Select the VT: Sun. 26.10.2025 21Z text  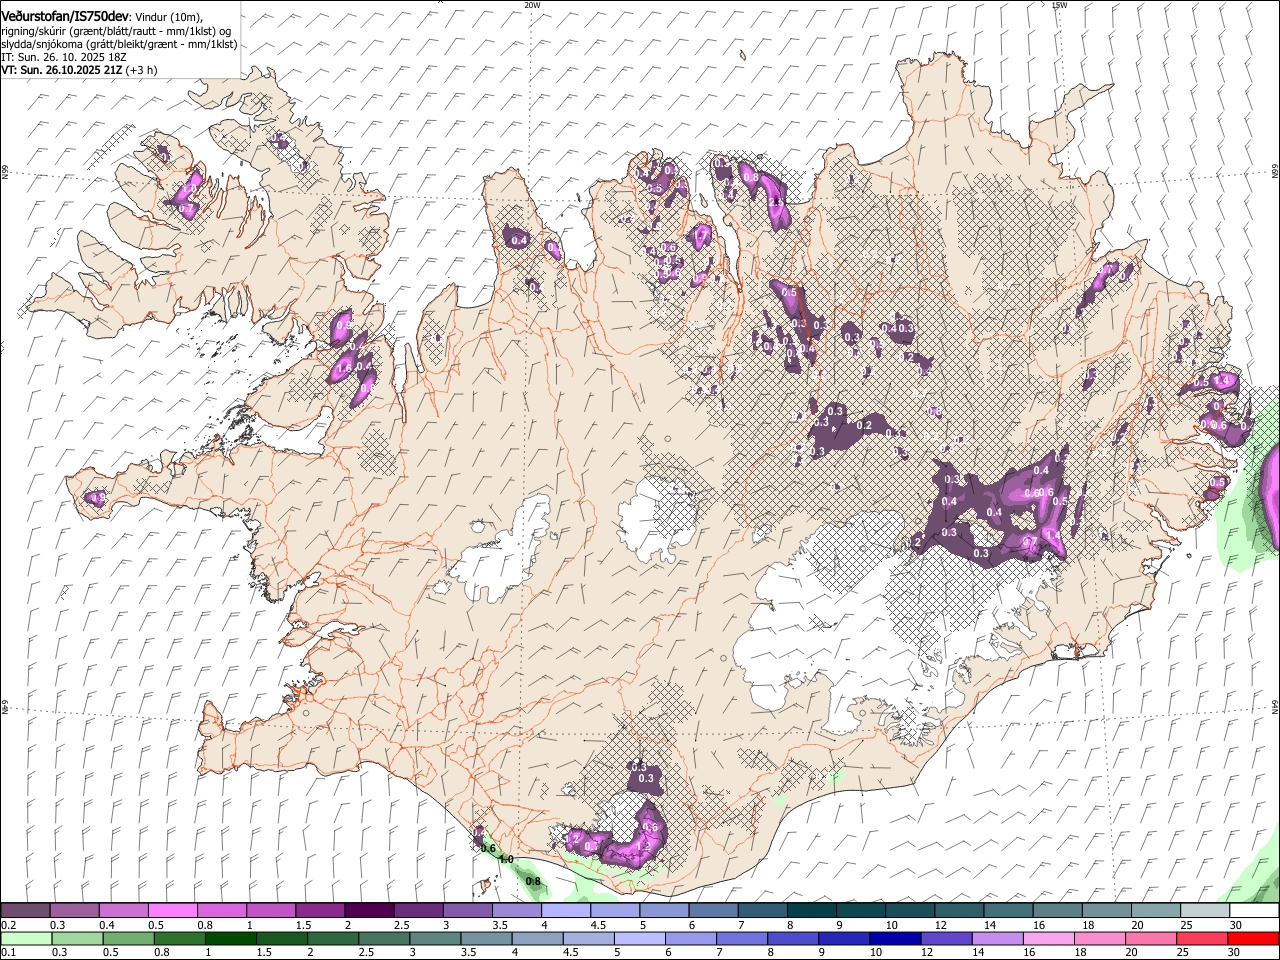(62, 70)
